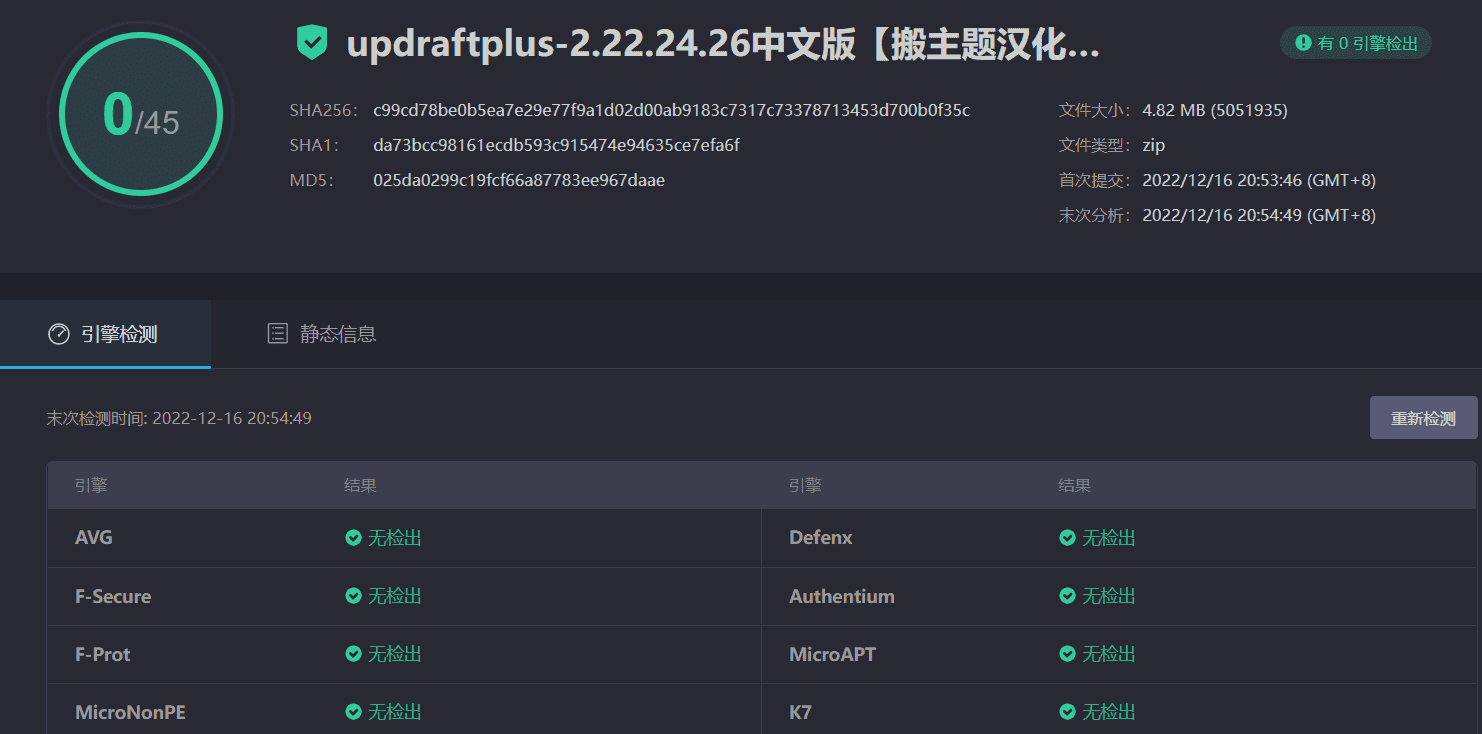
Task: Click the exclamation icon in 有 0 引擎检出 badge
Action: (x=1303, y=43)
